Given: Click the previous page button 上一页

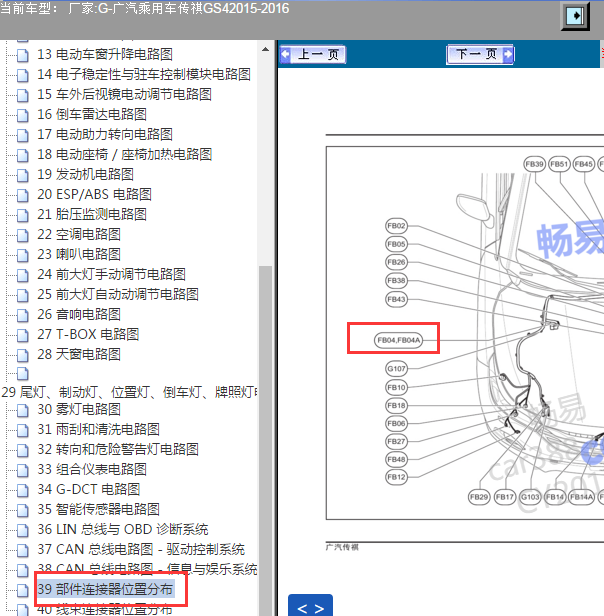Looking at the screenshot, I should click(x=313, y=54).
